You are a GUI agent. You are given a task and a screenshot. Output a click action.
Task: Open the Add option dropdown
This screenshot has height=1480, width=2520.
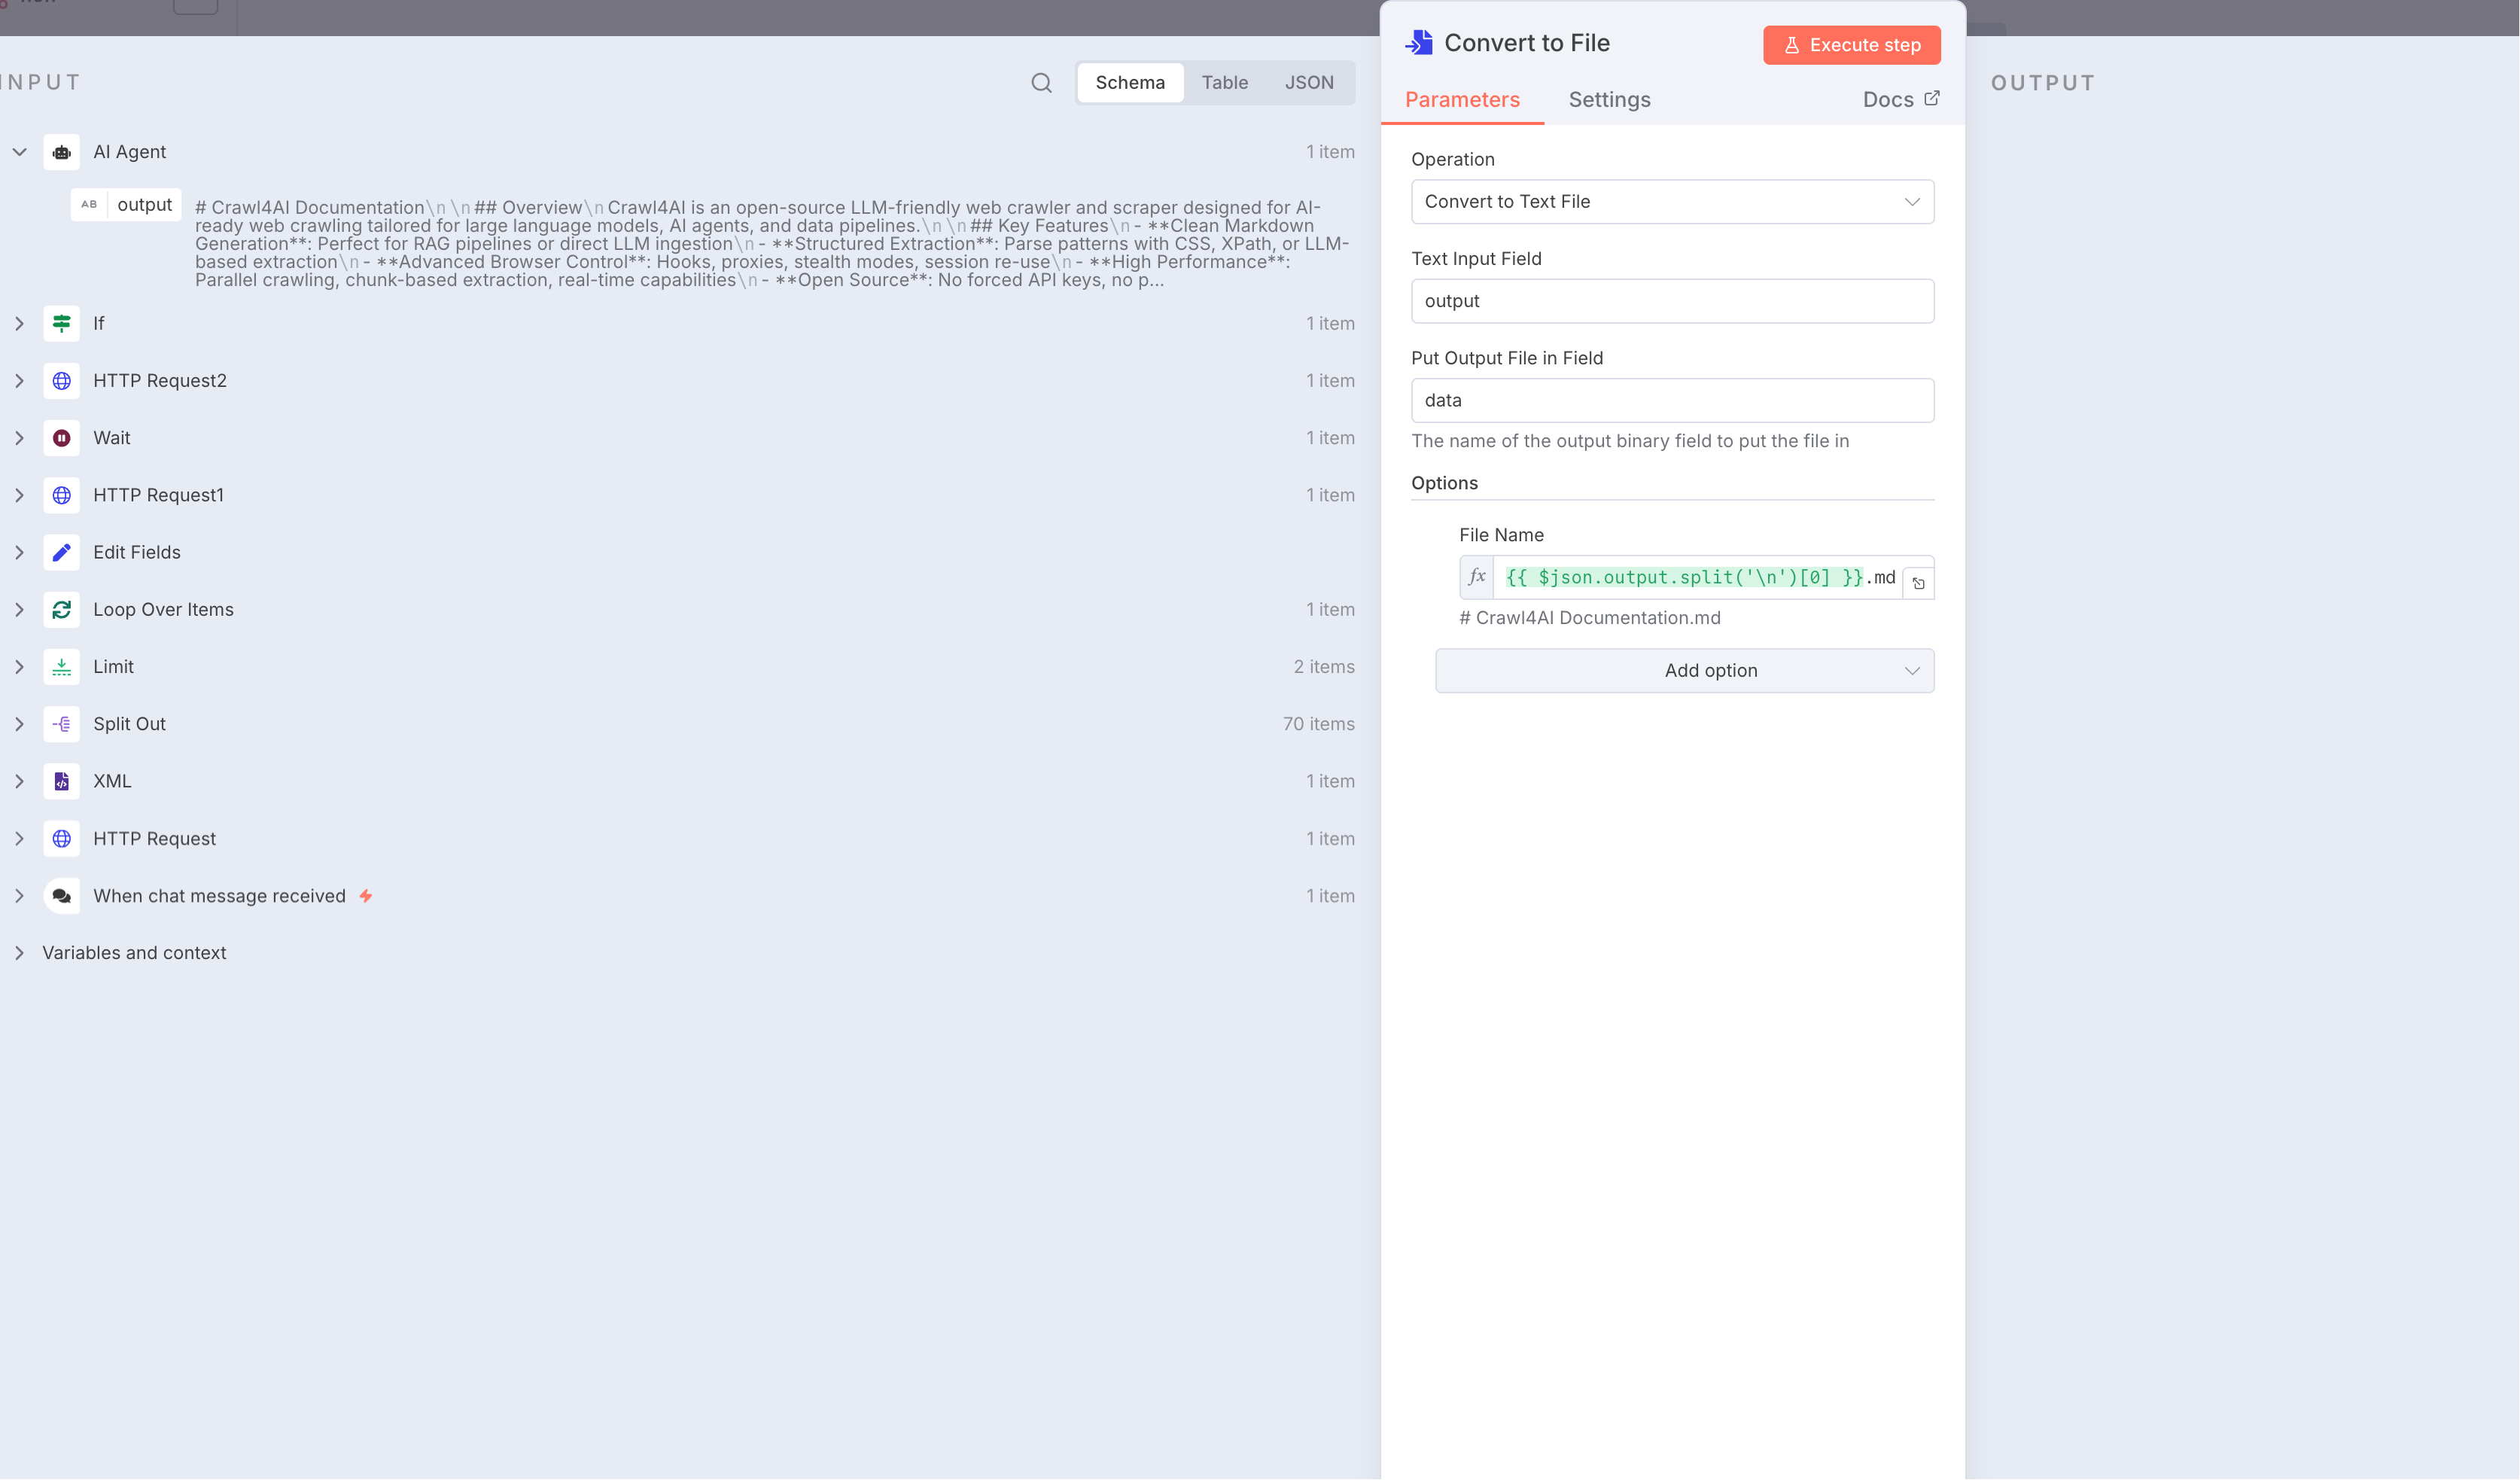point(1684,671)
